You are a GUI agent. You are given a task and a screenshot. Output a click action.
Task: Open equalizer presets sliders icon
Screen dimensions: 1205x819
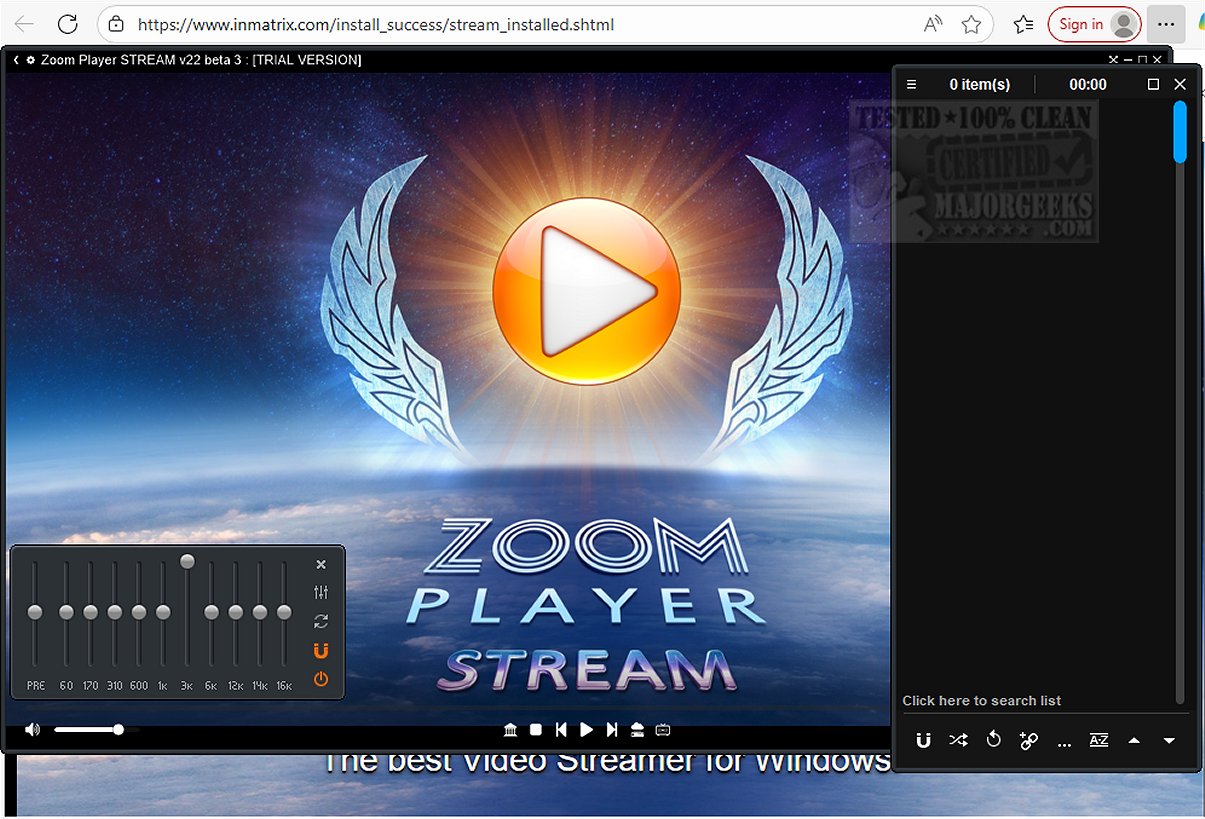pyautogui.click(x=321, y=593)
